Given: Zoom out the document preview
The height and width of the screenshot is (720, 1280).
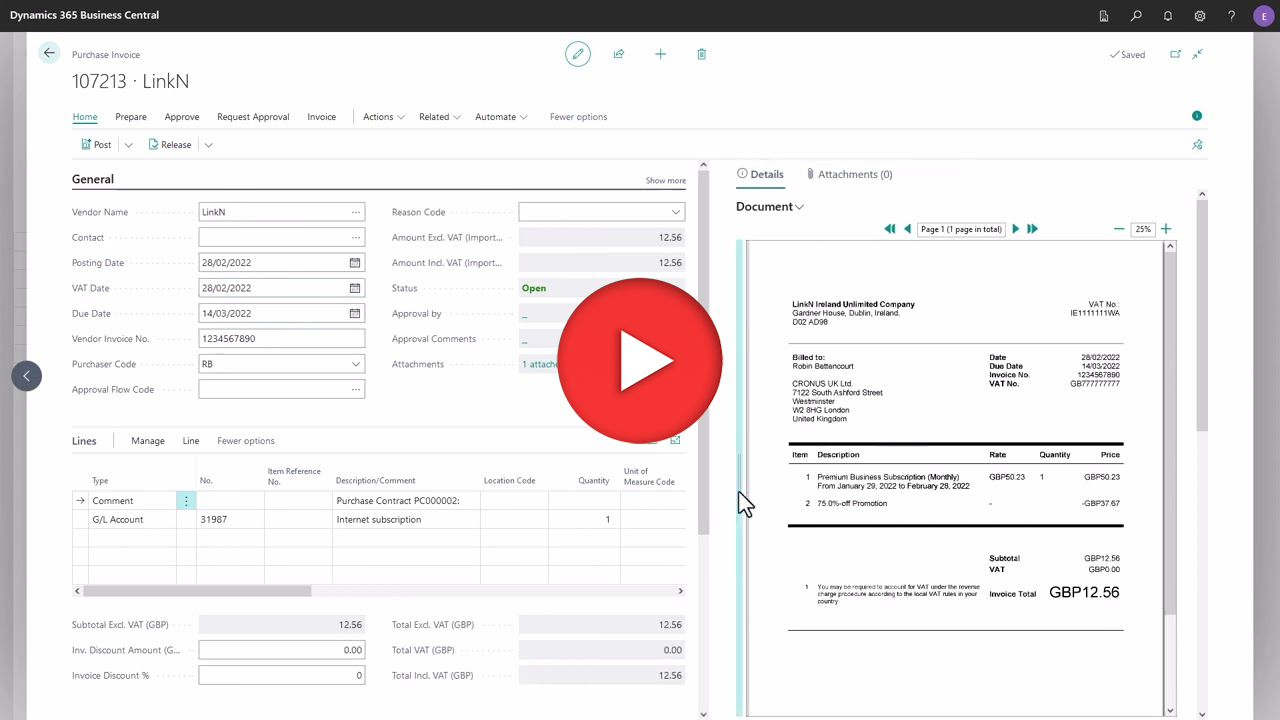Looking at the screenshot, I should point(1119,229).
